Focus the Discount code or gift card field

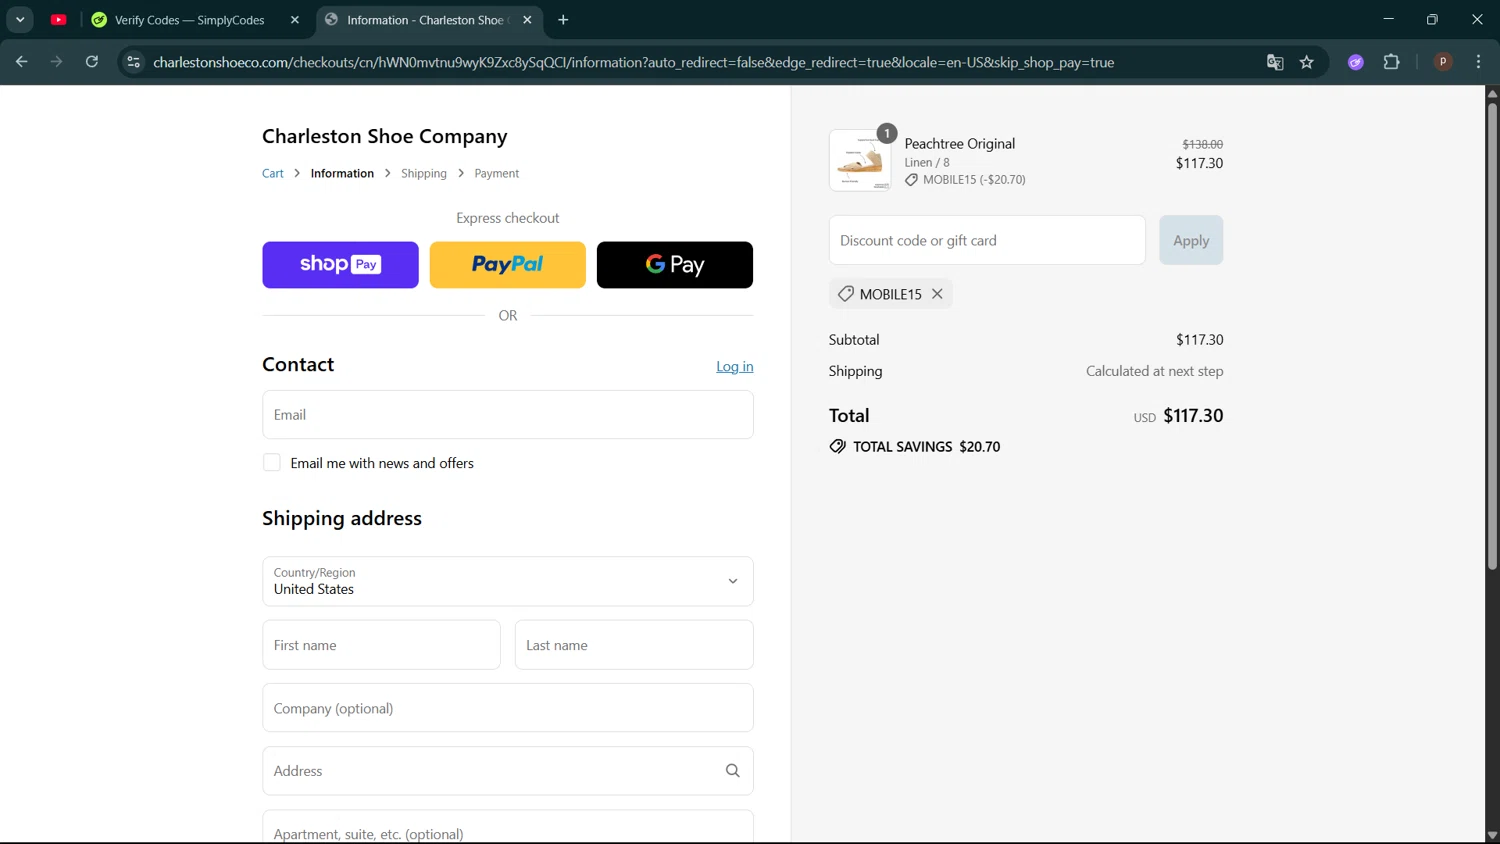[x=987, y=240]
